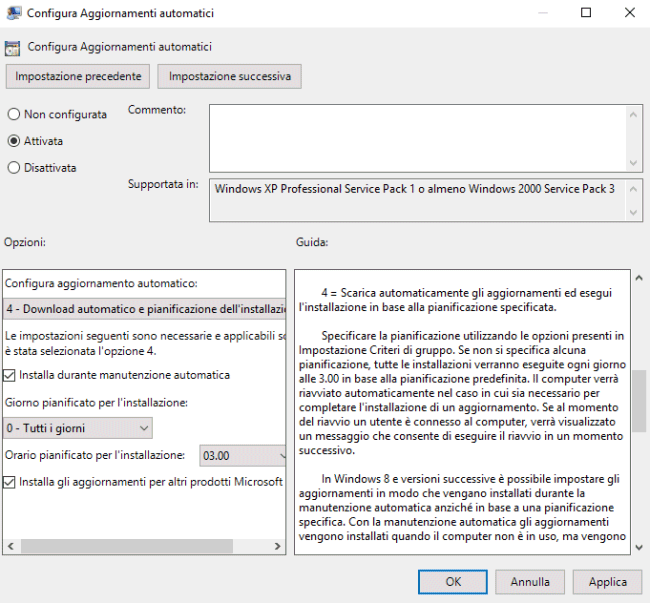
Task: Click the Guida scrollbar up arrow
Action: point(639,278)
